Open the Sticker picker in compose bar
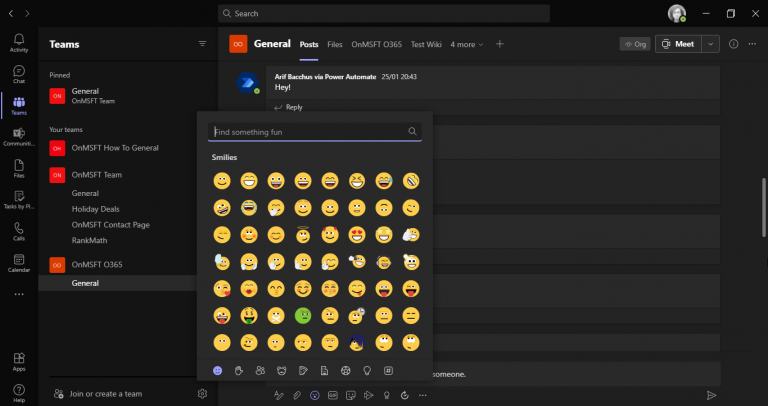Viewport: 768px width, 406px height. [351, 395]
